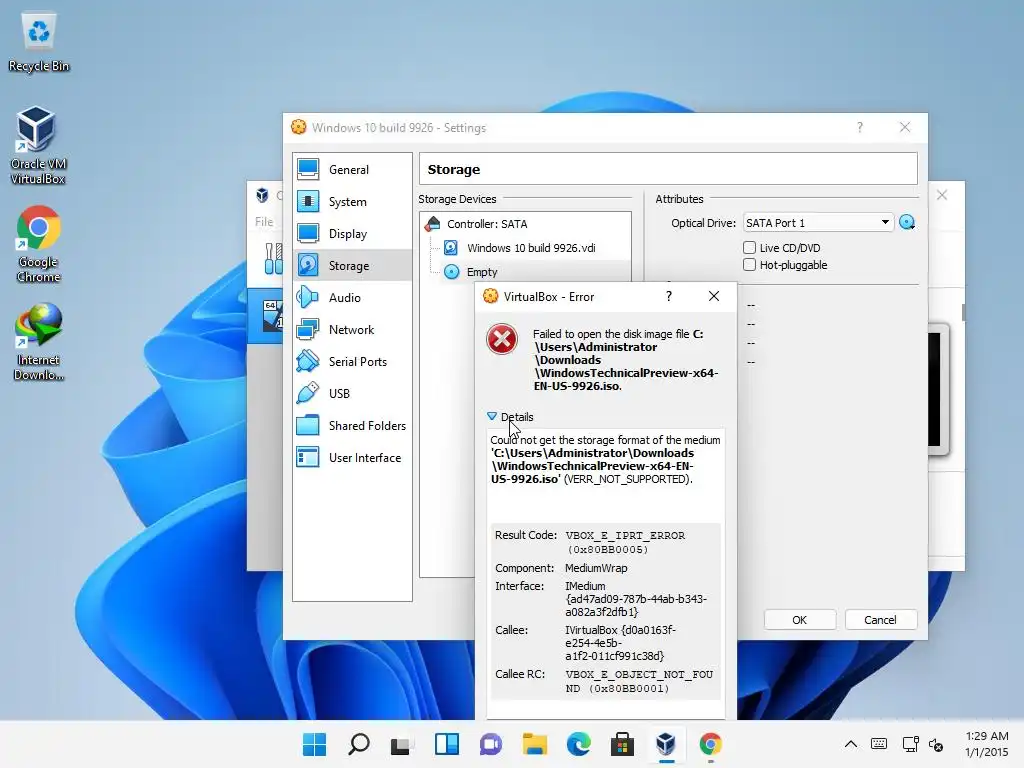Click the help button in Settings title bar
1024x768 pixels.
859,127
